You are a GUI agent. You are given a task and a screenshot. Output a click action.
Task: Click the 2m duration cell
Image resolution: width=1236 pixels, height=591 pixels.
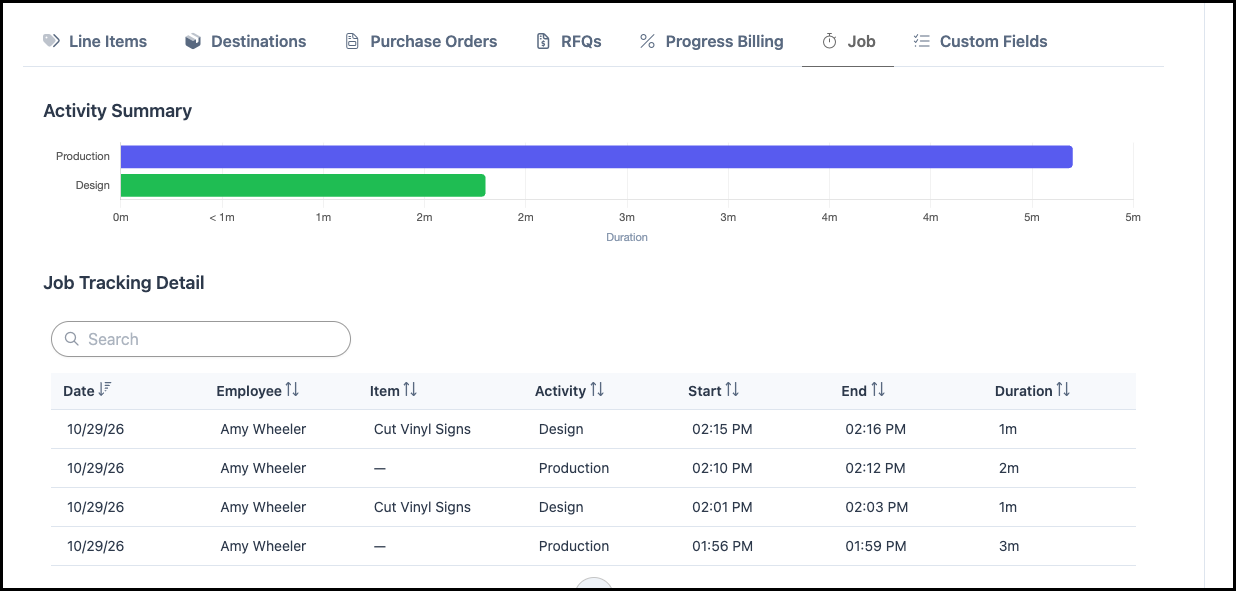1009,468
